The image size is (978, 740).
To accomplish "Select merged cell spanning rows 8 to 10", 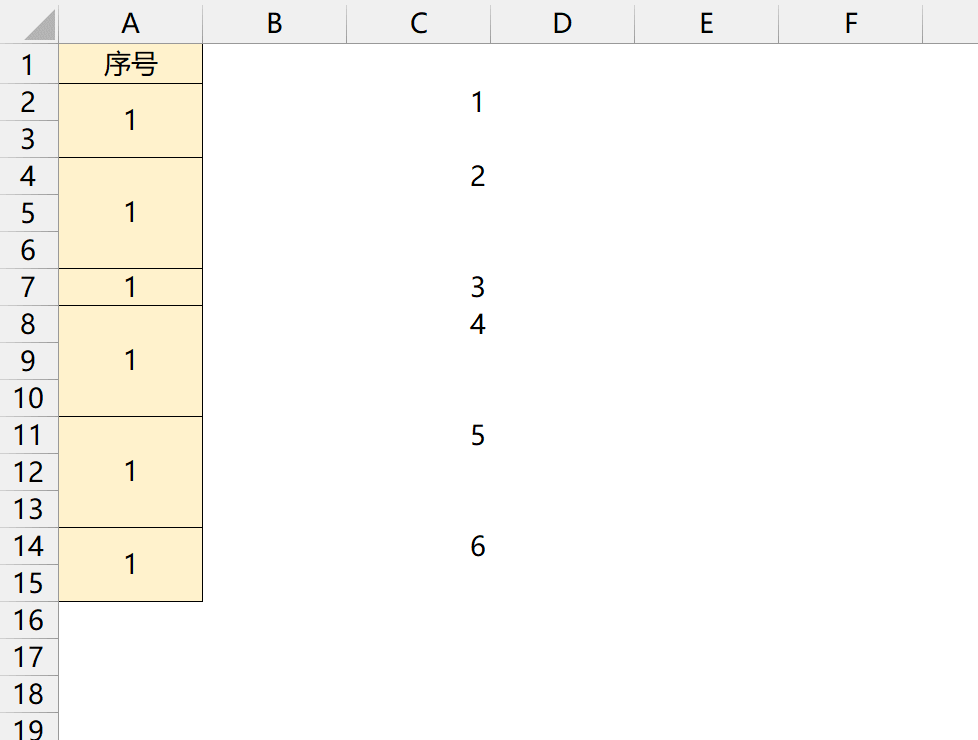I will click(130, 361).
